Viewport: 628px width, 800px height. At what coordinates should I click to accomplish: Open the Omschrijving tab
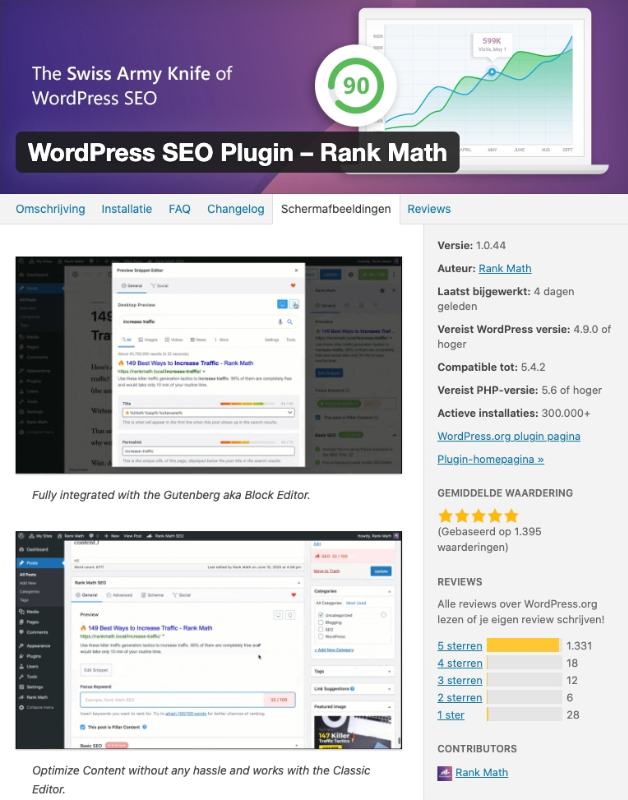point(50,209)
